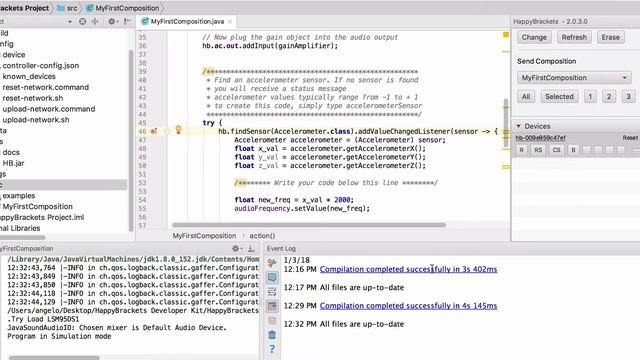This screenshot has width=640, height=360.
Task: Click the device Reset button
Action: pos(631,138)
